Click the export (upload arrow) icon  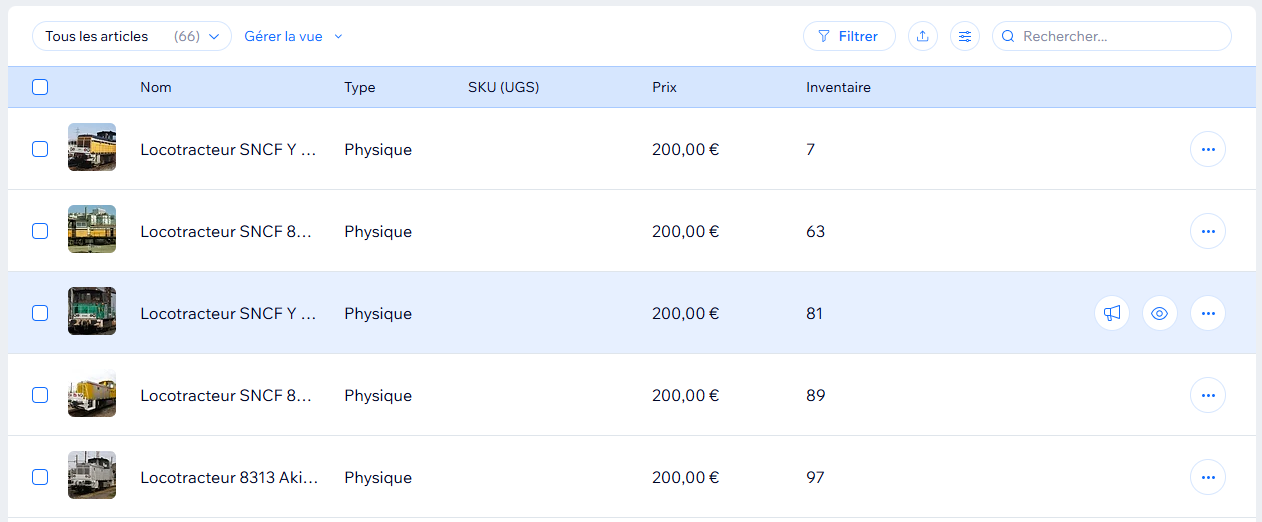[x=923, y=37]
